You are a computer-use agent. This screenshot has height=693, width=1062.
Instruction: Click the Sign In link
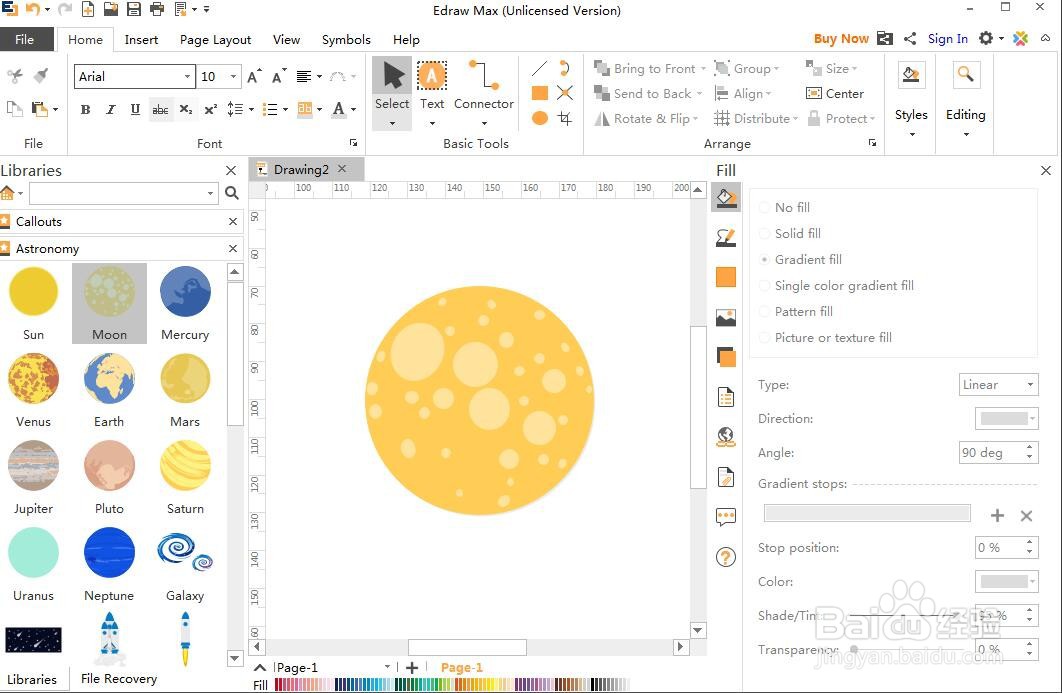(x=948, y=39)
